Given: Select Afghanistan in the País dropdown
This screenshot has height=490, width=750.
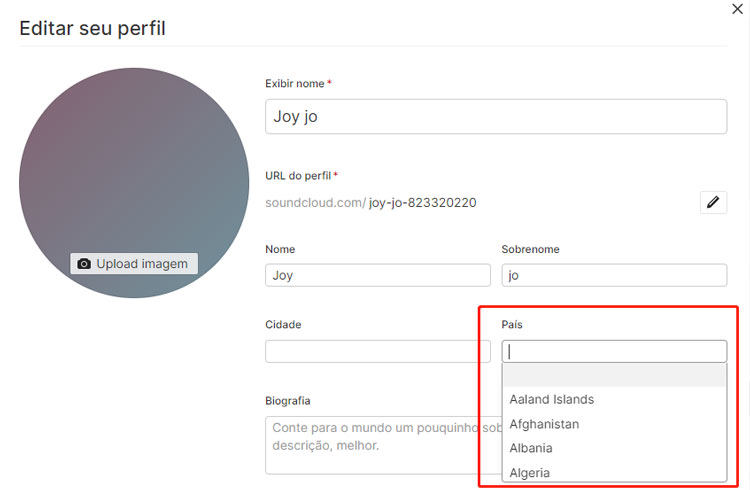Looking at the screenshot, I should (x=544, y=424).
